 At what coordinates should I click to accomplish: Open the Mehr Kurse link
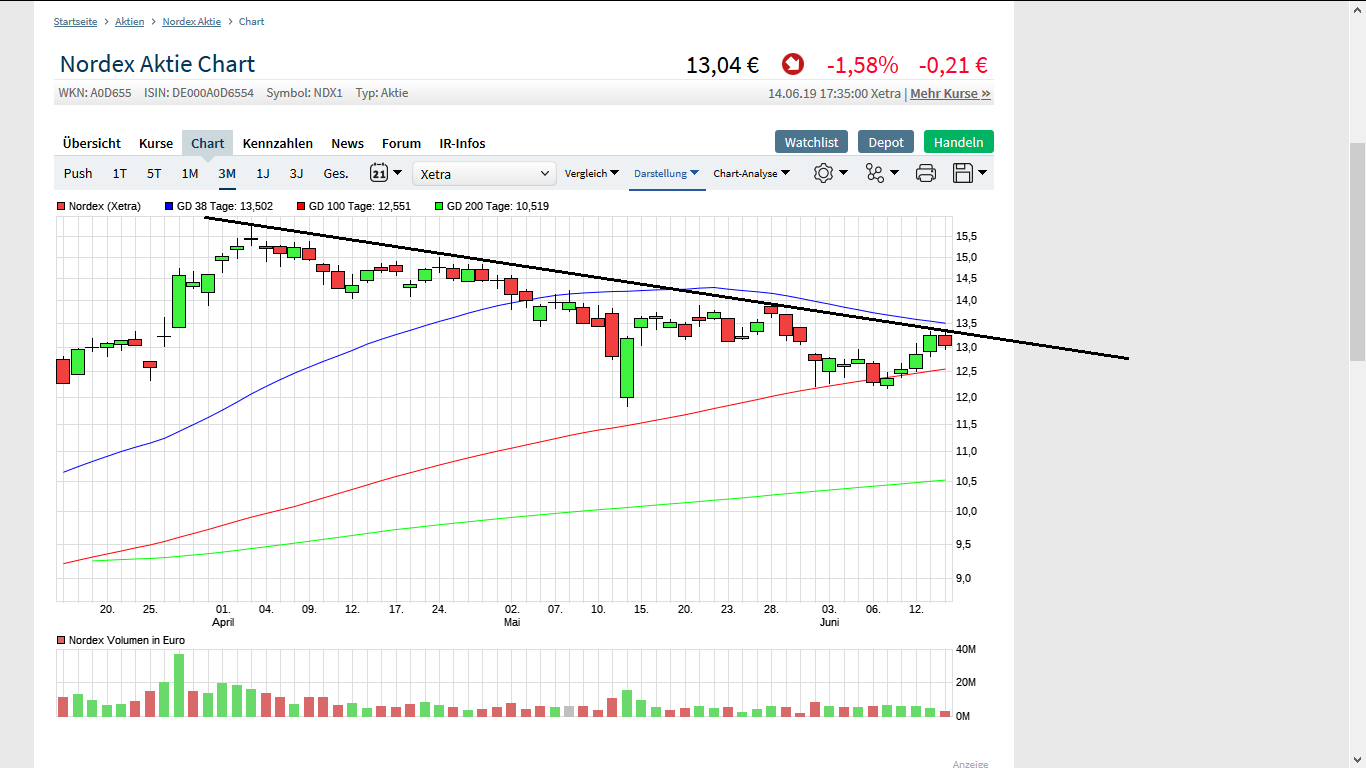950,93
